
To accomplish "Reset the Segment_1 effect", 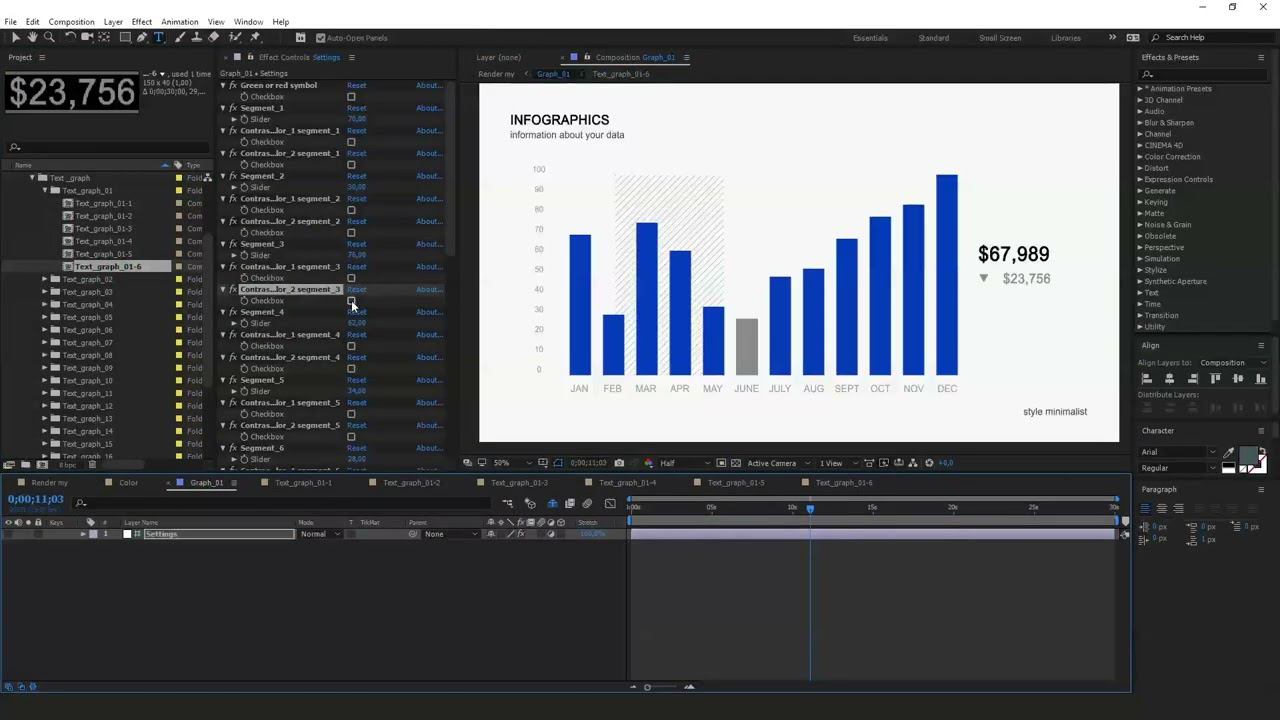I will (x=356, y=108).
